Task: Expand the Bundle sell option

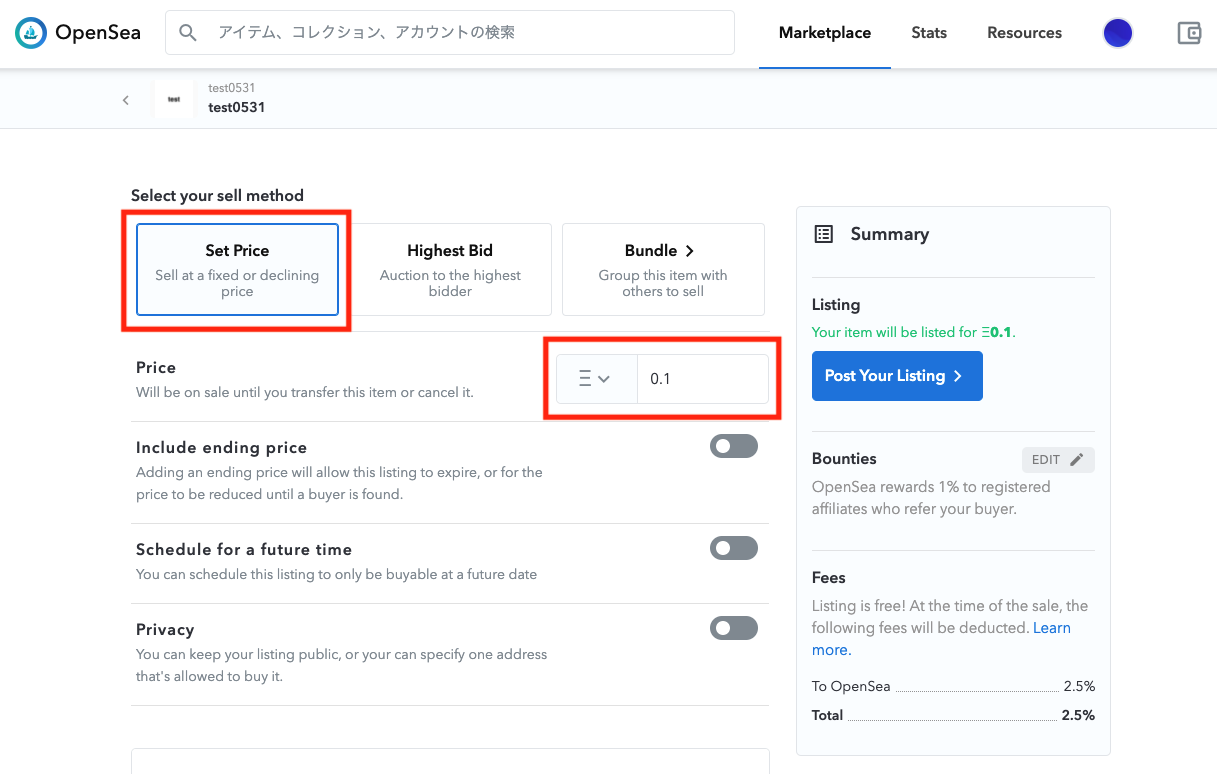Action: tap(663, 269)
